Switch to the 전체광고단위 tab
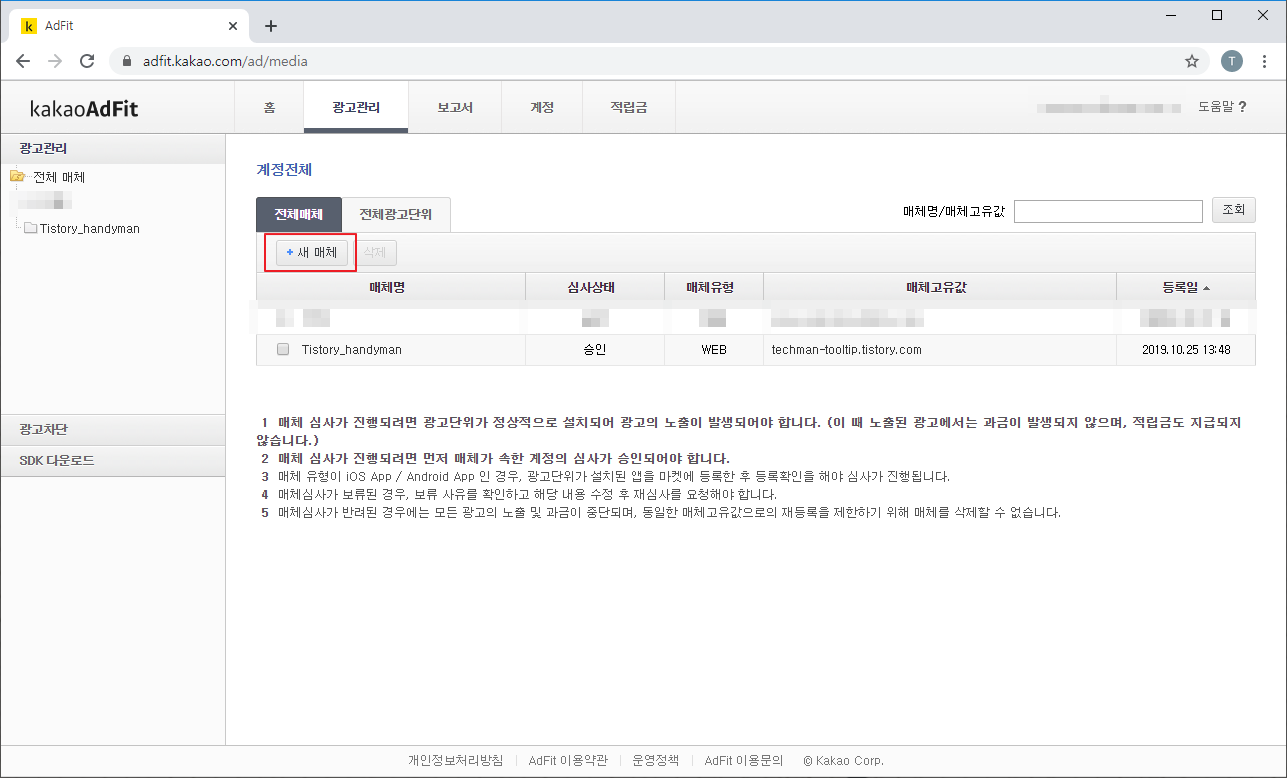The image size is (1287, 778). coord(396,214)
